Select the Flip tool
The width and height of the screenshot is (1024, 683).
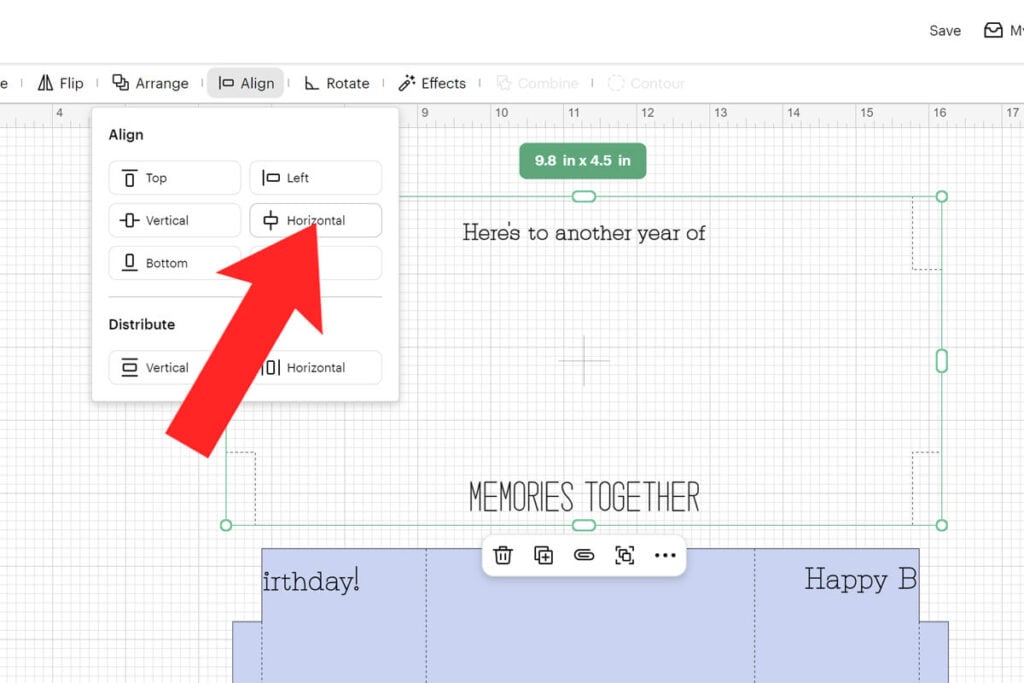[61, 83]
